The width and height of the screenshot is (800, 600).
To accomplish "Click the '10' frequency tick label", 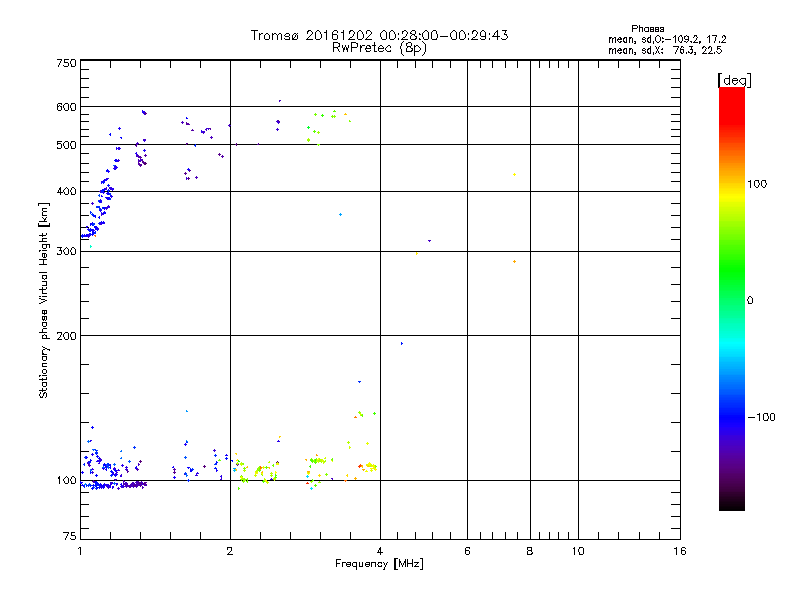I will [578, 551].
